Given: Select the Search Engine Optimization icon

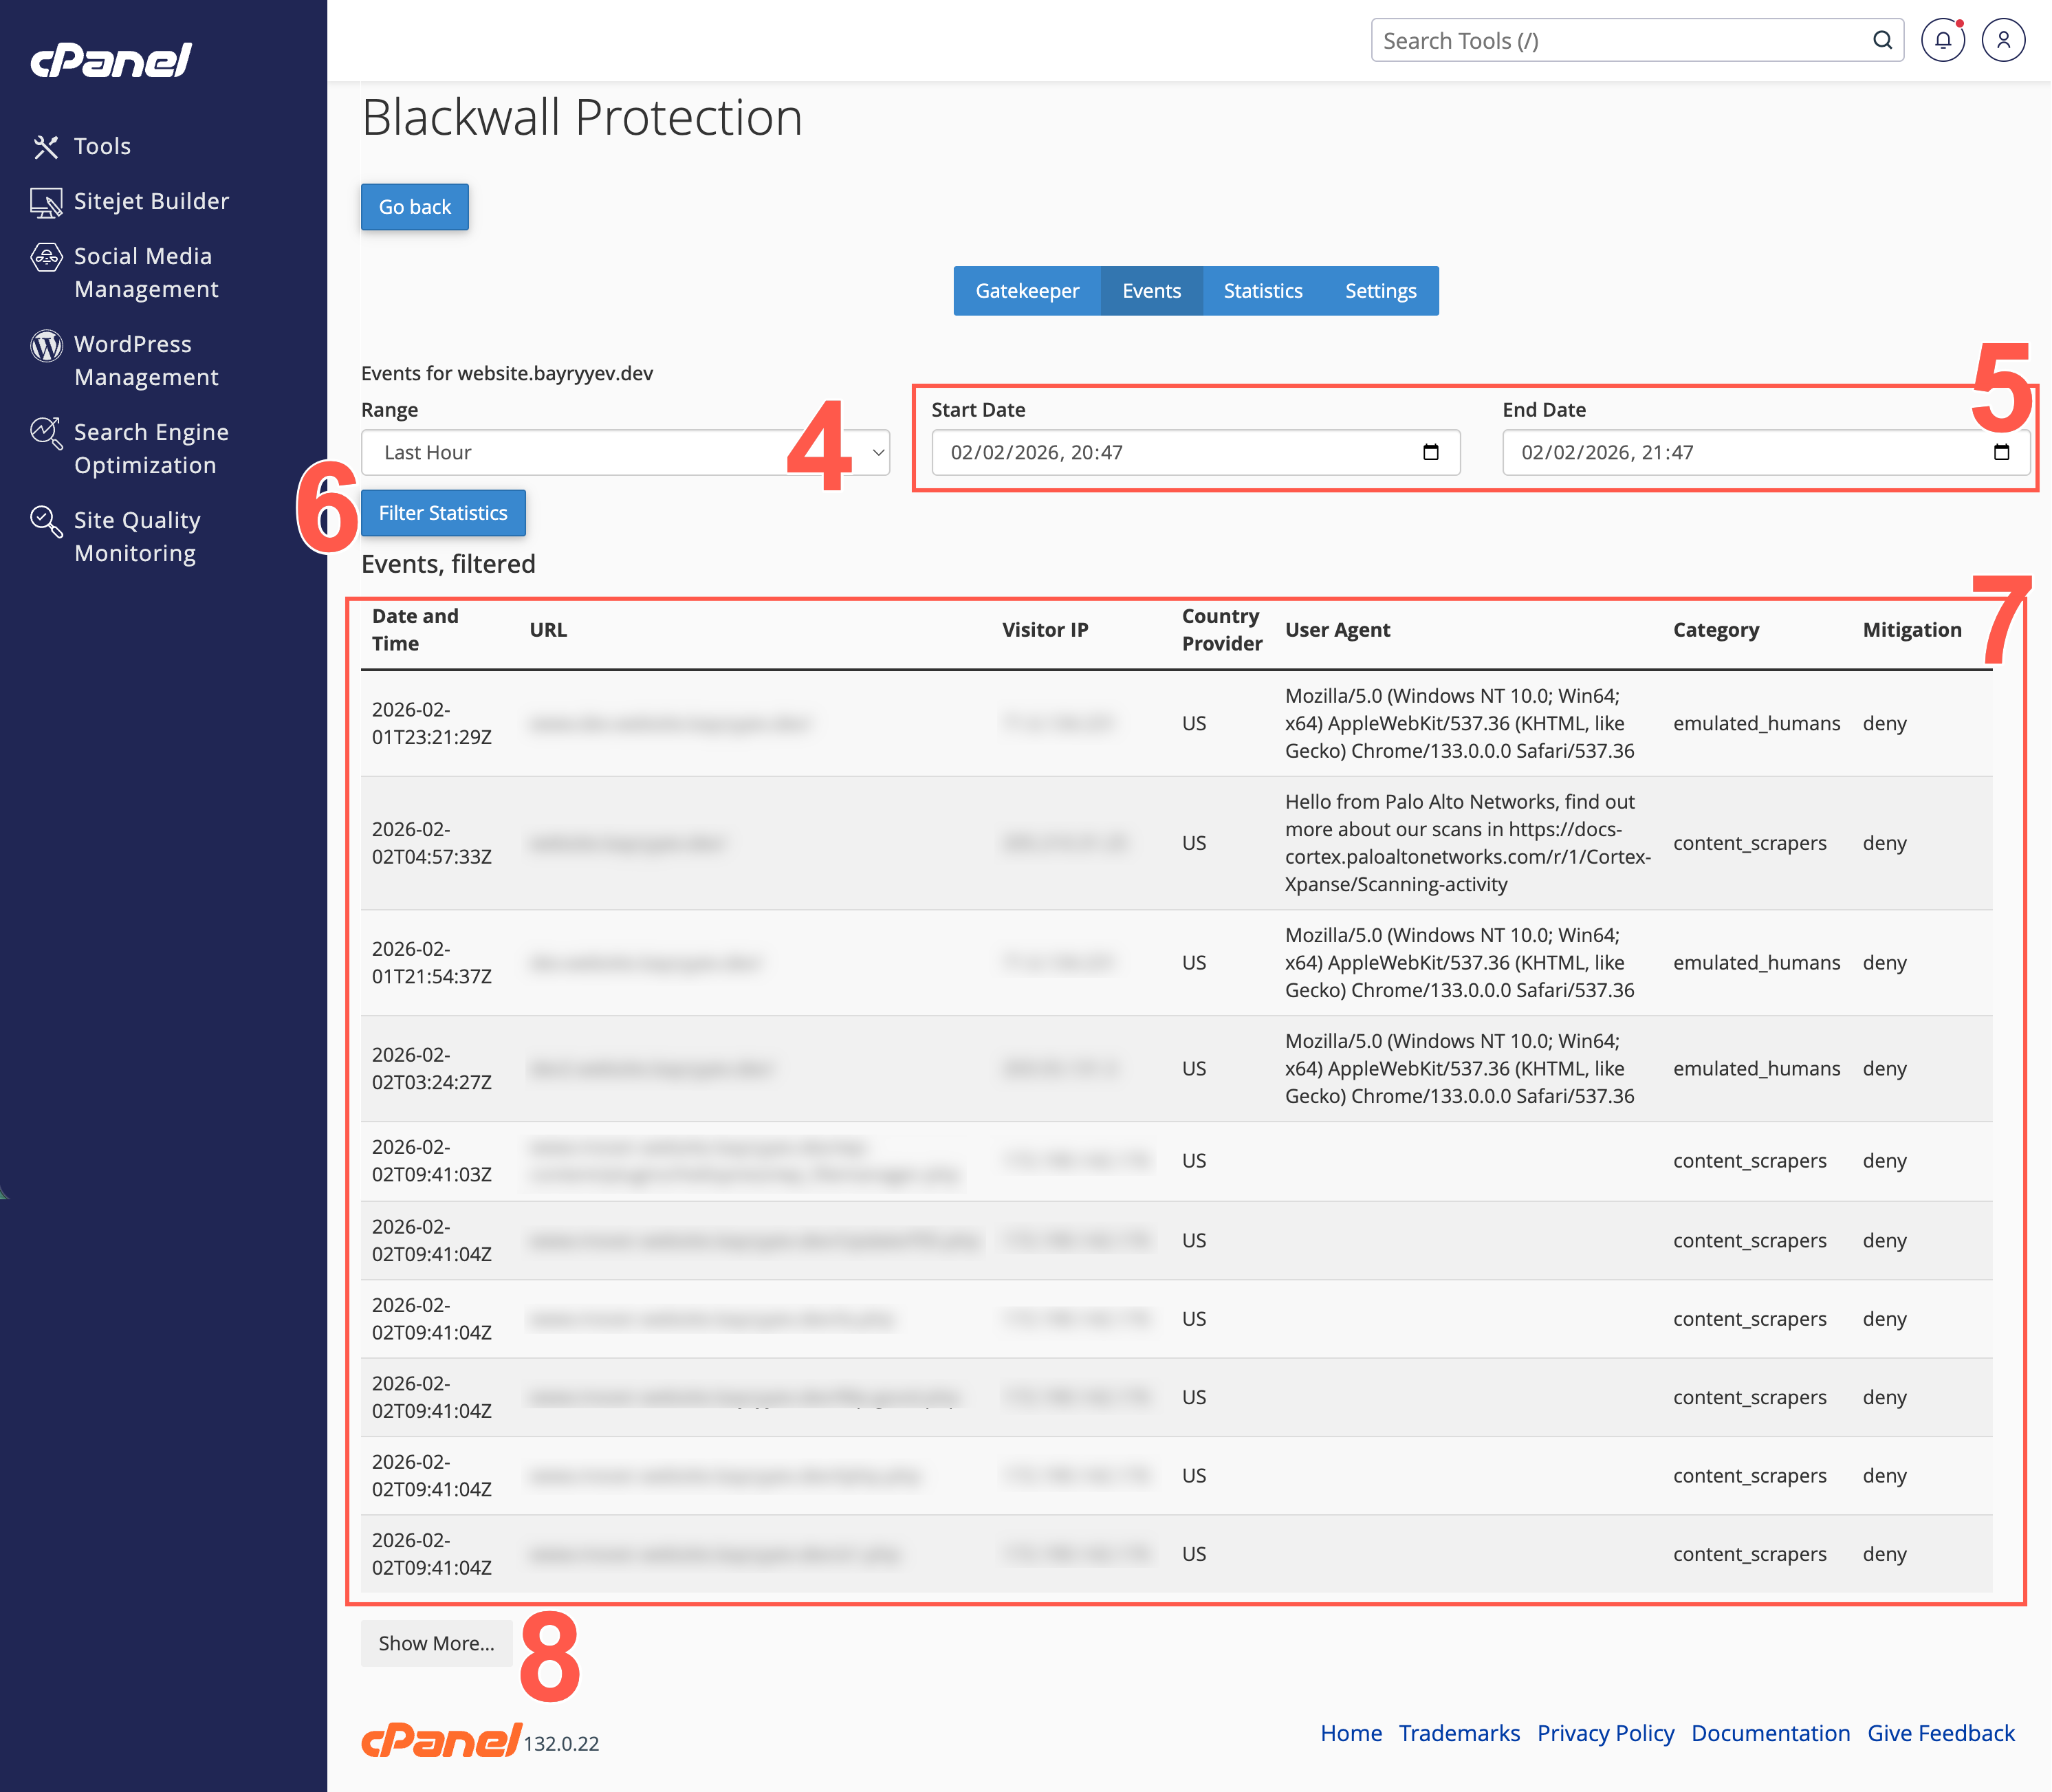Looking at the screenshot, I should (45, 433).
